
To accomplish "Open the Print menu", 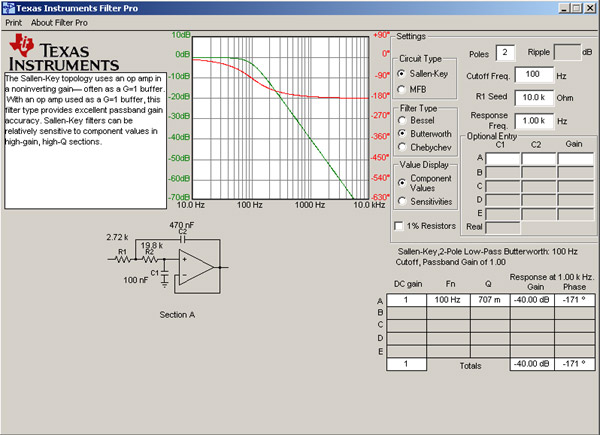I will pyautogui.click(x=13, y=23).
